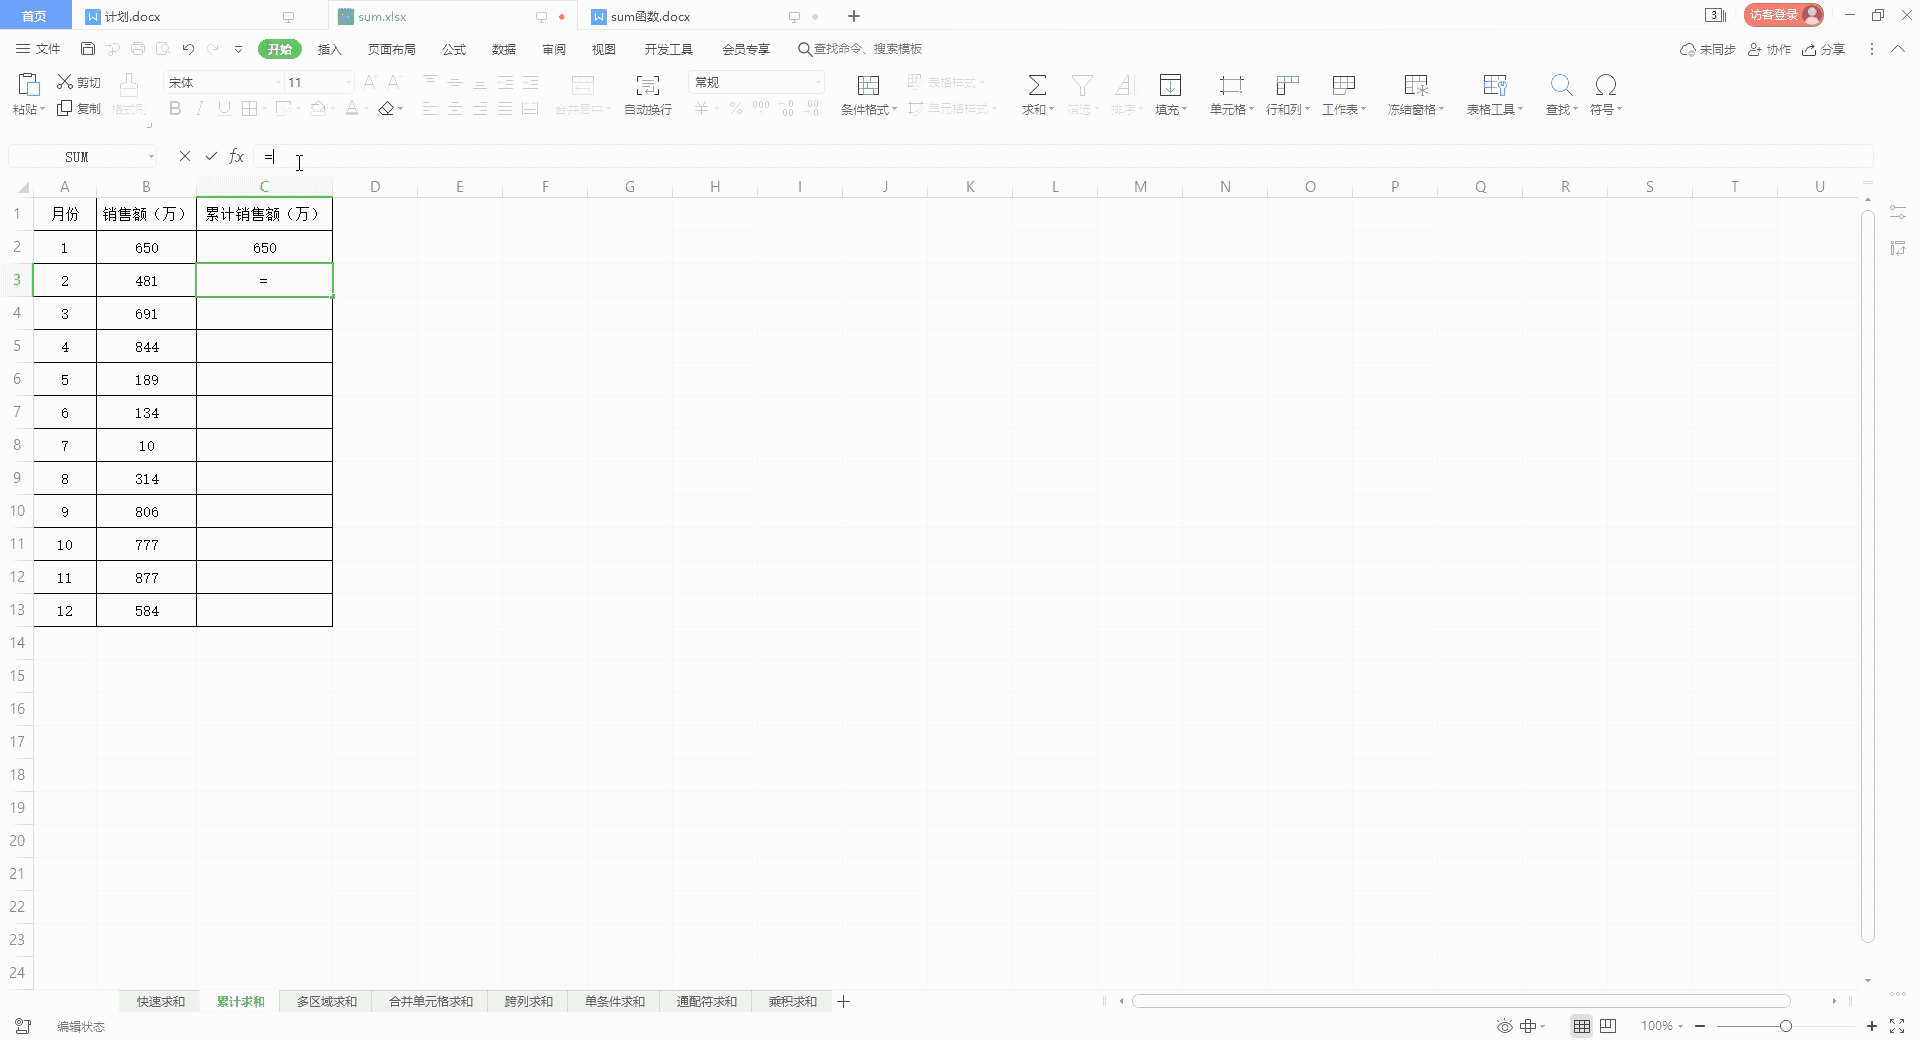Click the Fill (填充) icon
The width and height of the screenshot is (1920, 1040).
point(1170,86)
